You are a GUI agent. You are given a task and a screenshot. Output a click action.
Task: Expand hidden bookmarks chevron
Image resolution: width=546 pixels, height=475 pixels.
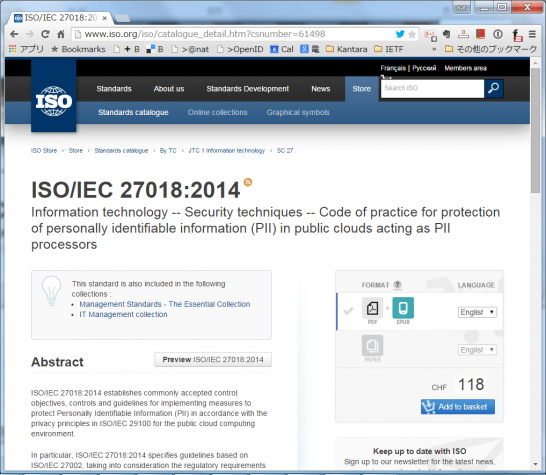[434, 49]
